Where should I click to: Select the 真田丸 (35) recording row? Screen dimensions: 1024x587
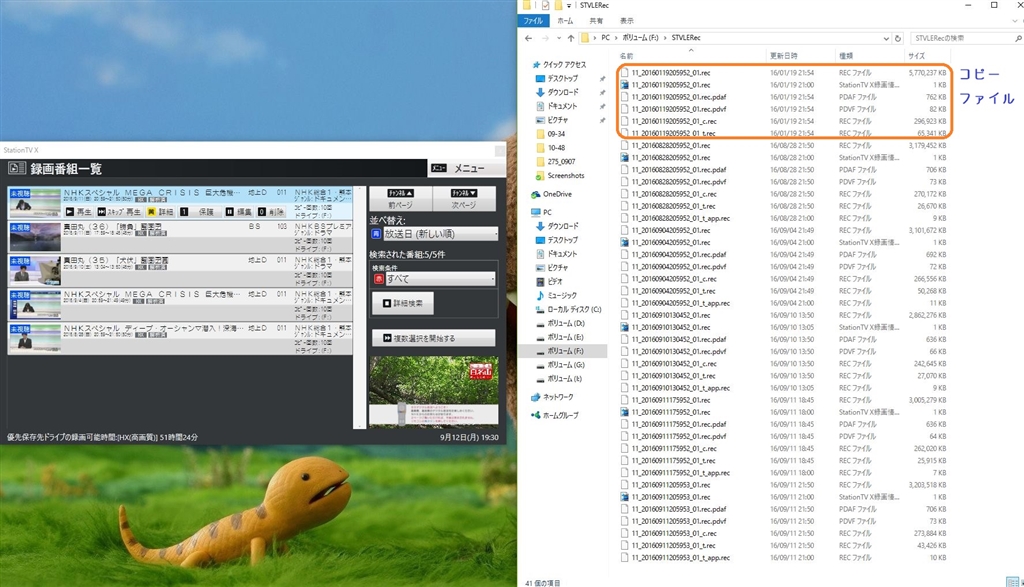pyautogui.click(x=180, y=270)
